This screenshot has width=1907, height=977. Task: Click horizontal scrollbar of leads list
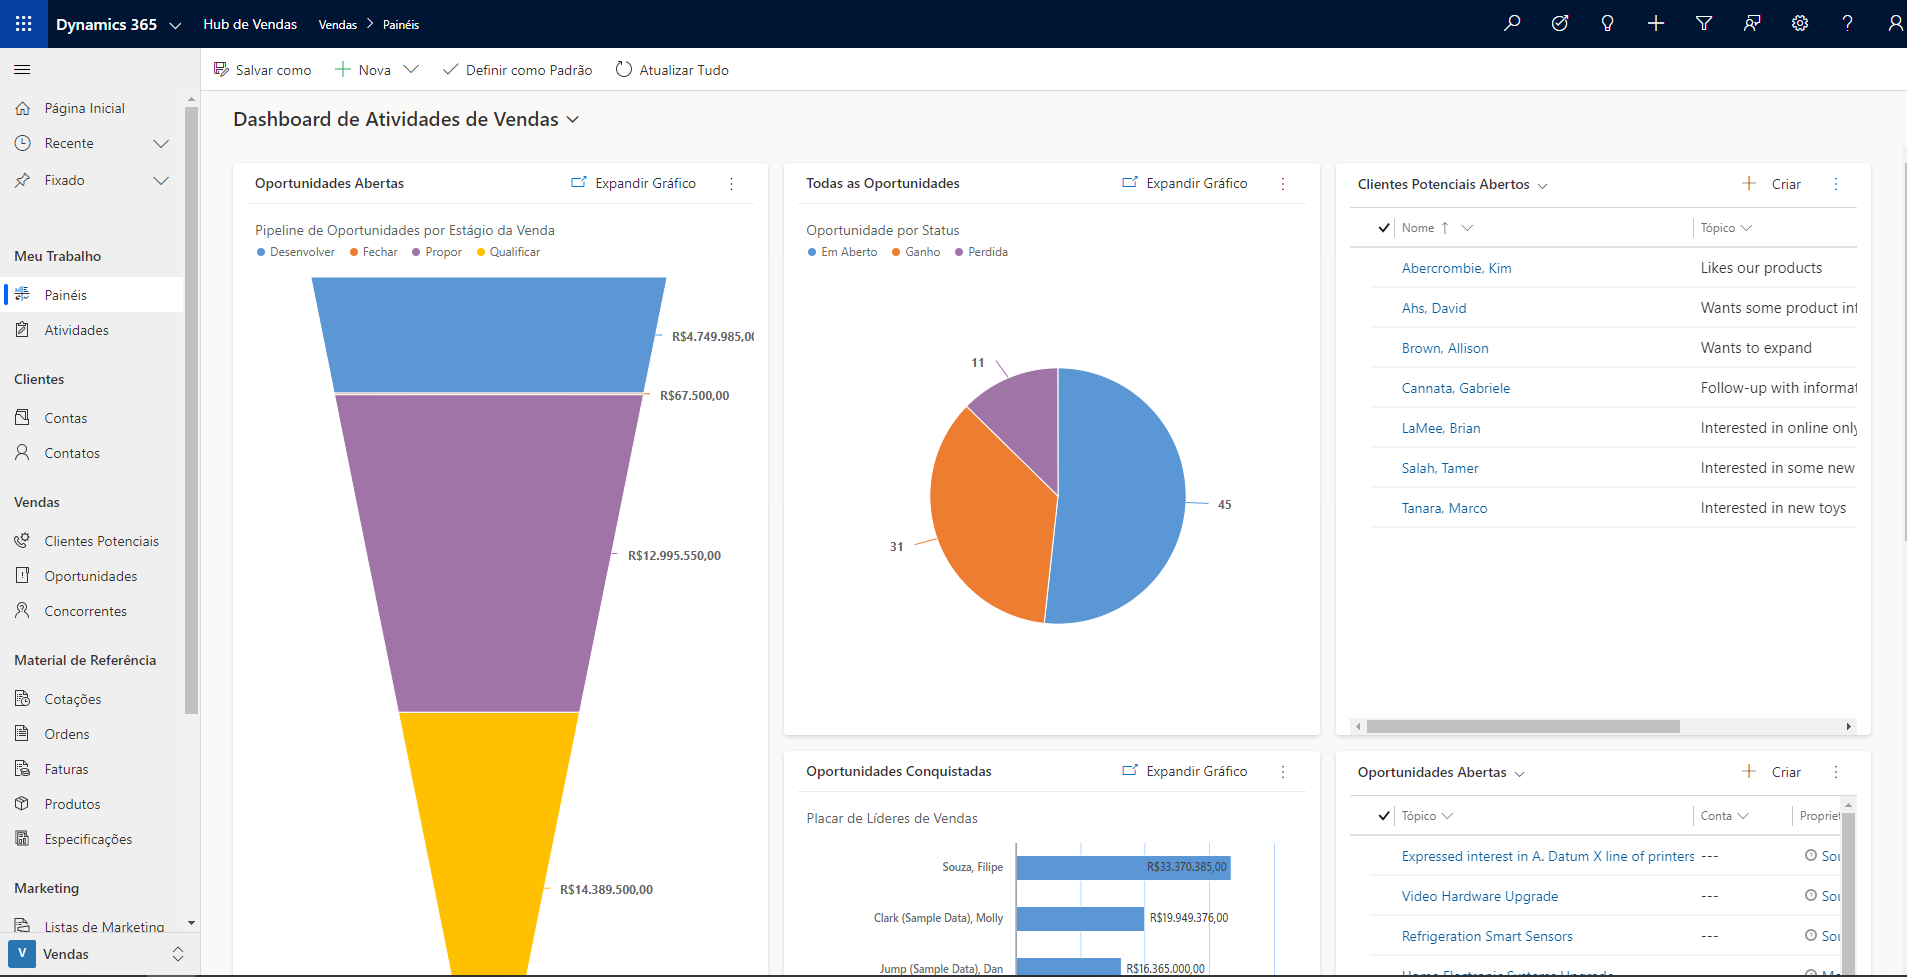click(x=1523, y=727)
